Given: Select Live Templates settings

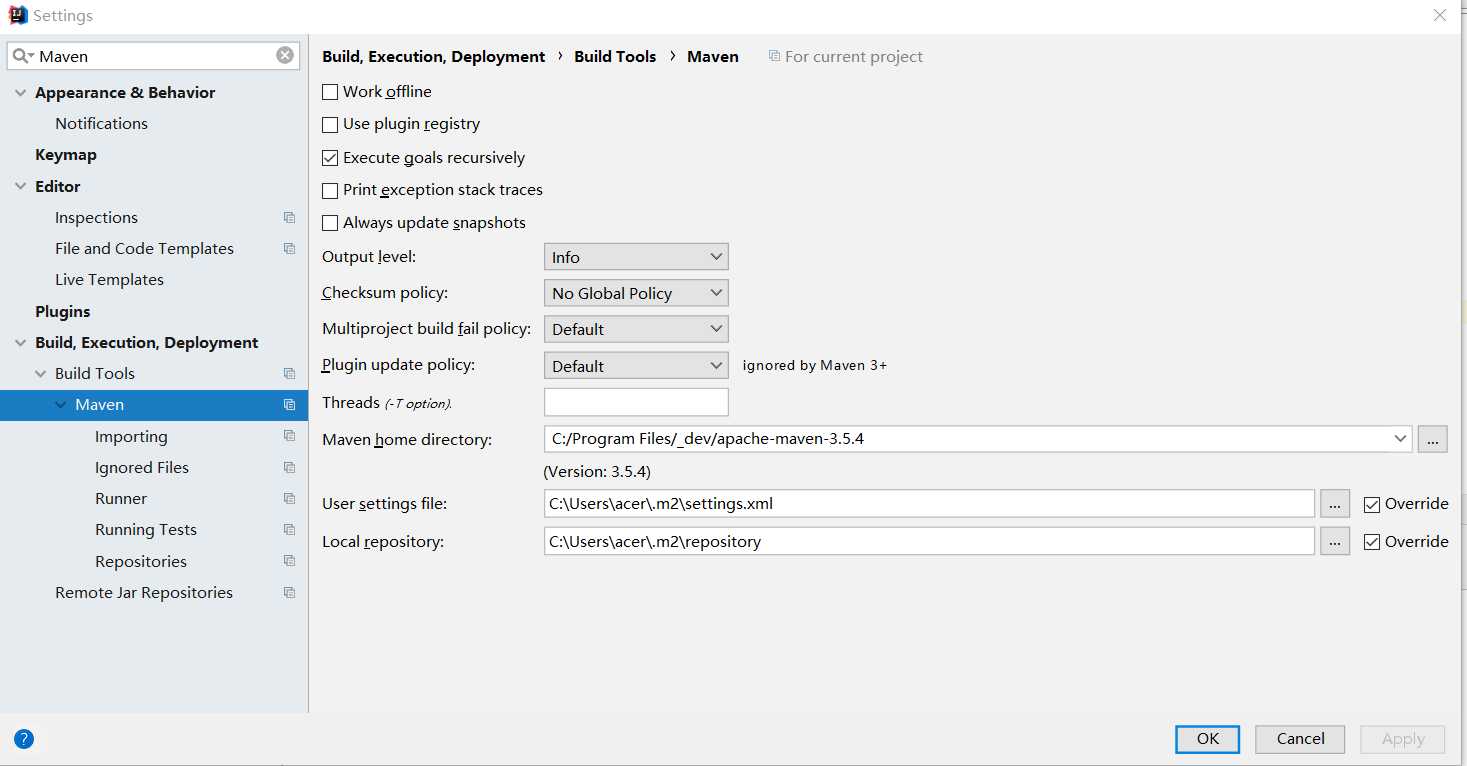Looking at the screenshot, I should (x=109, y=280).
